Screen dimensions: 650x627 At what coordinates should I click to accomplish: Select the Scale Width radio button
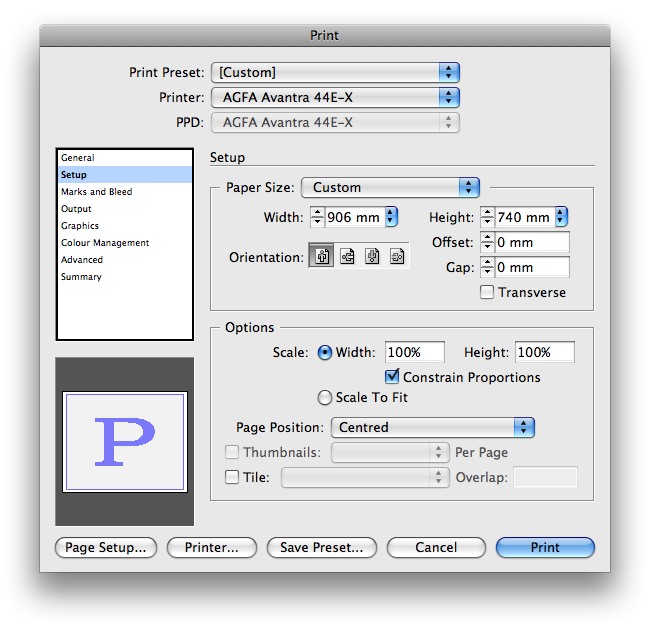click(x=325, y=353)
